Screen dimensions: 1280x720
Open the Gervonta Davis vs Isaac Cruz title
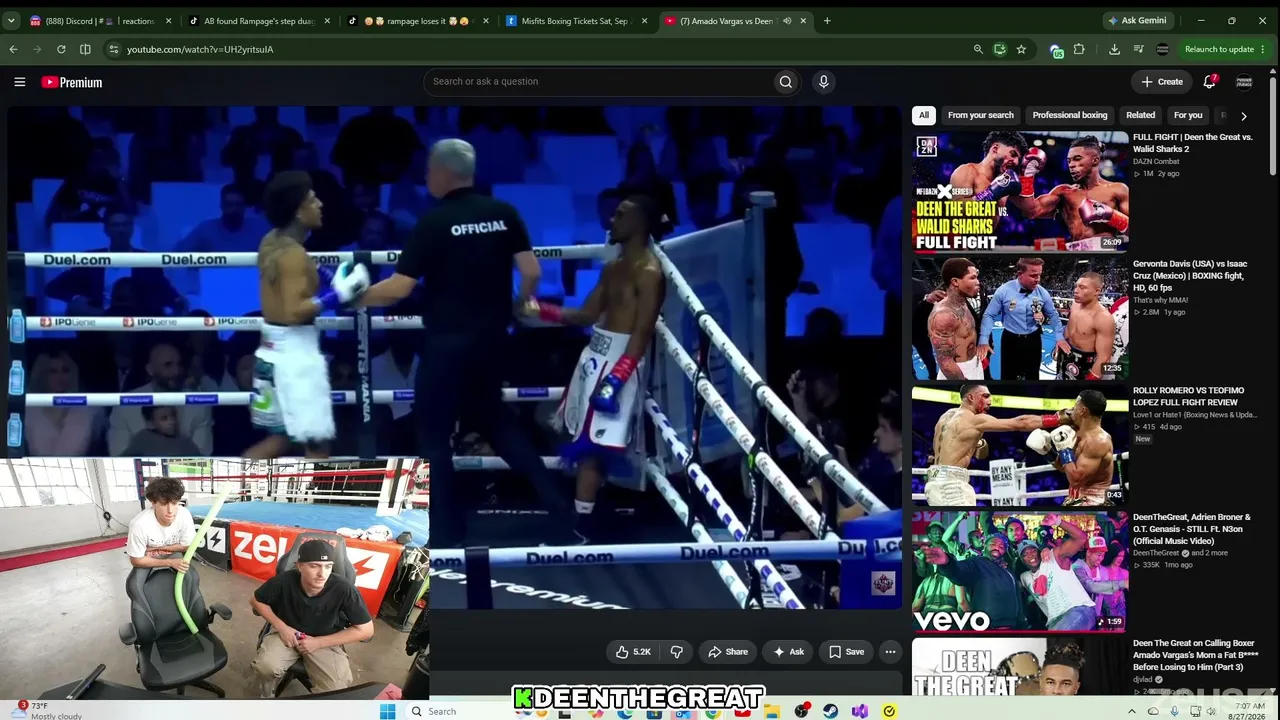tap(1190, 276)
